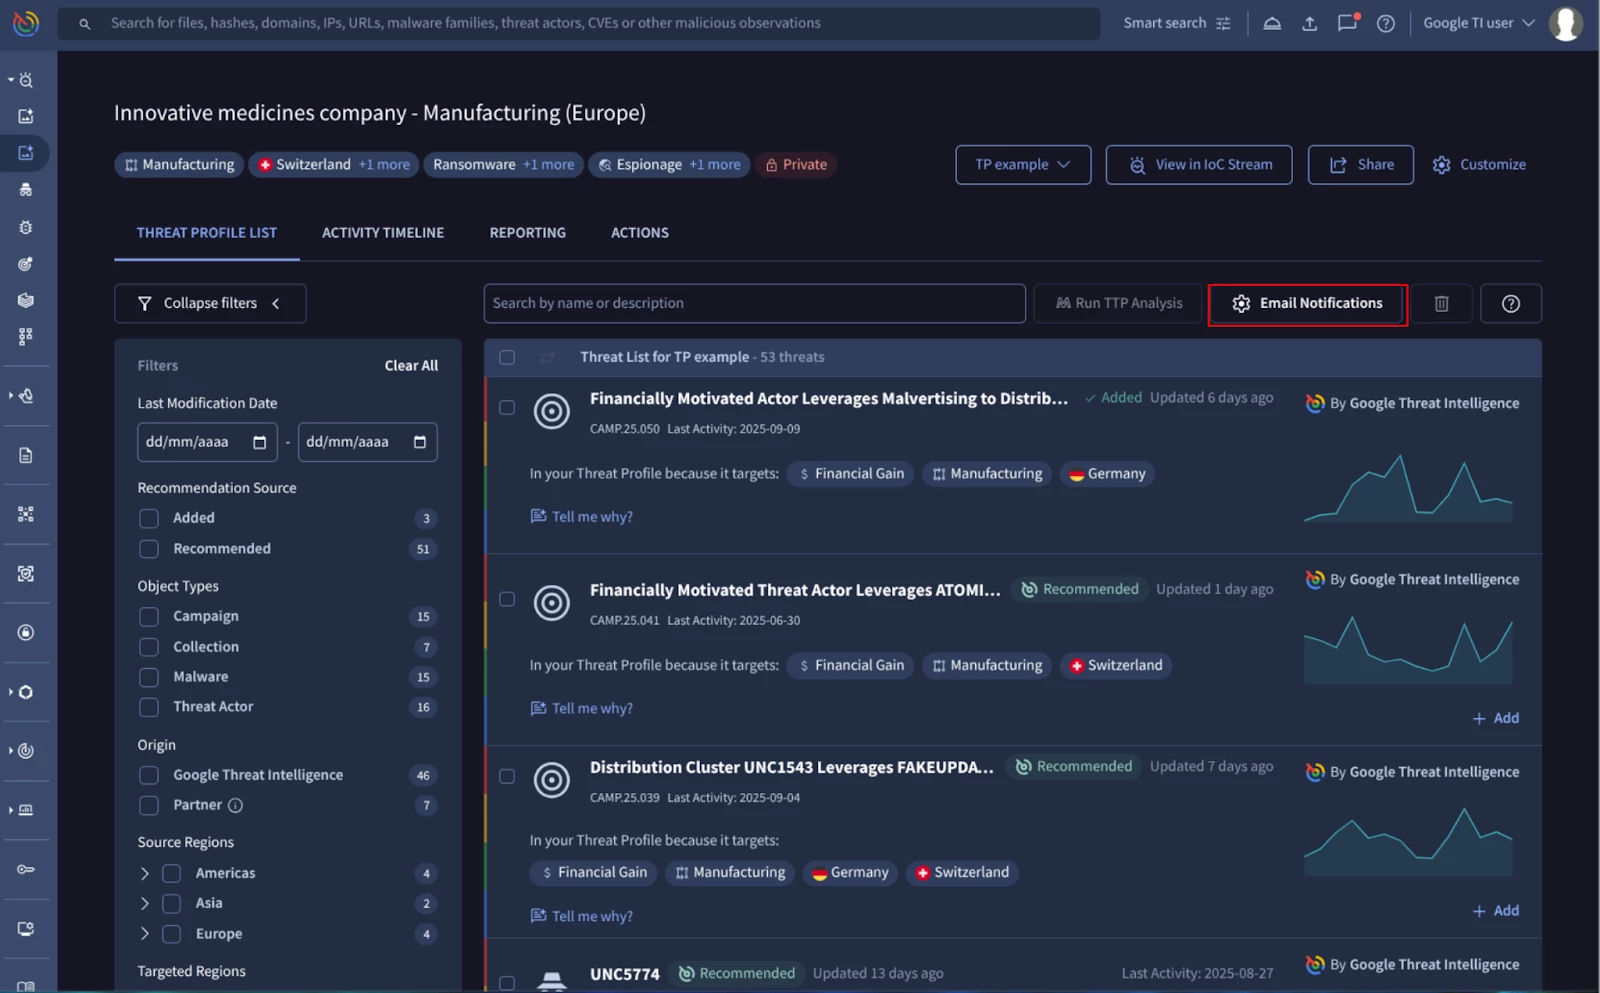The width and height of the screenshot is (1600, 993).
Task: Click campaign target icon for CAMP.25.039
Action: coord(551,780)
